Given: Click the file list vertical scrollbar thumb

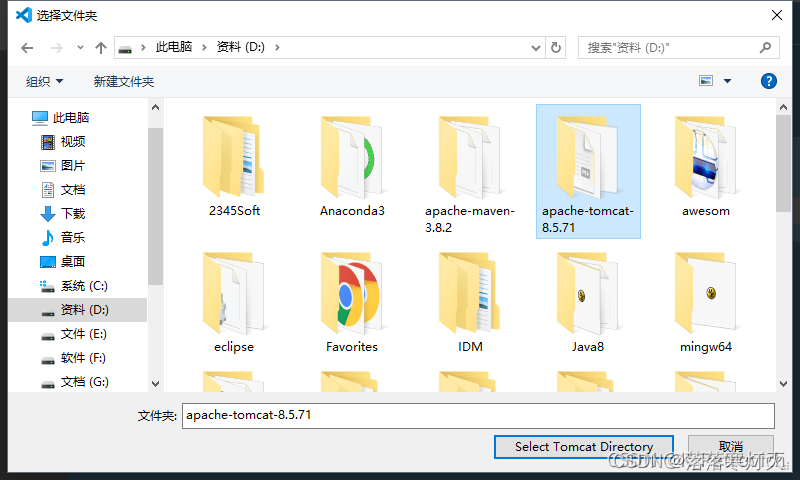Looking at the screenshot, I should (x=783, y=163).
